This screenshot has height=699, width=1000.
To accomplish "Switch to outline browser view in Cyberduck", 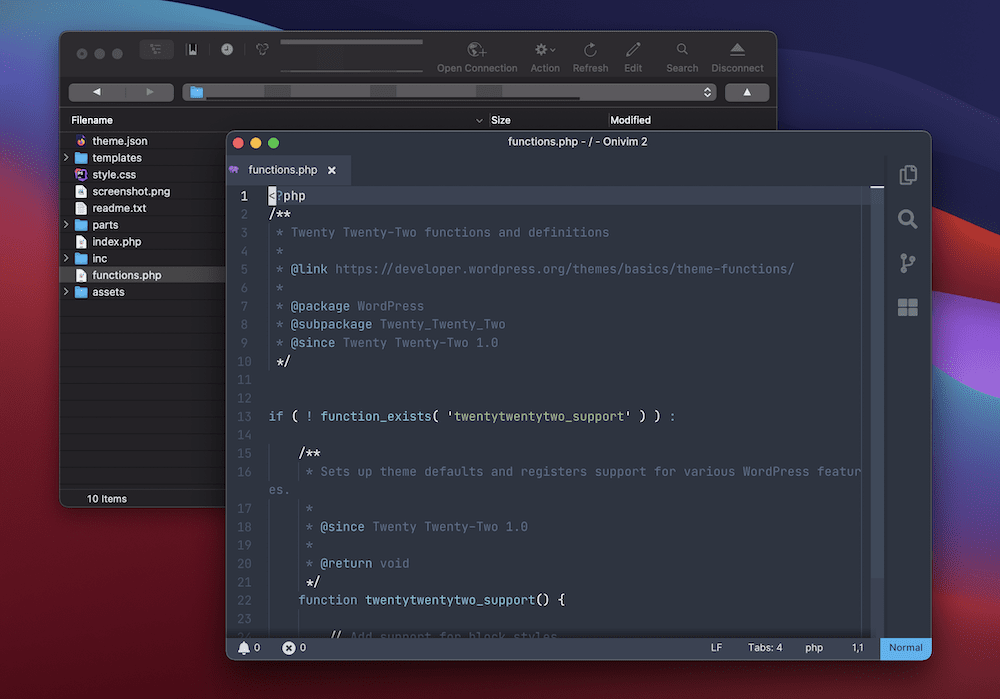I will 156,49.
